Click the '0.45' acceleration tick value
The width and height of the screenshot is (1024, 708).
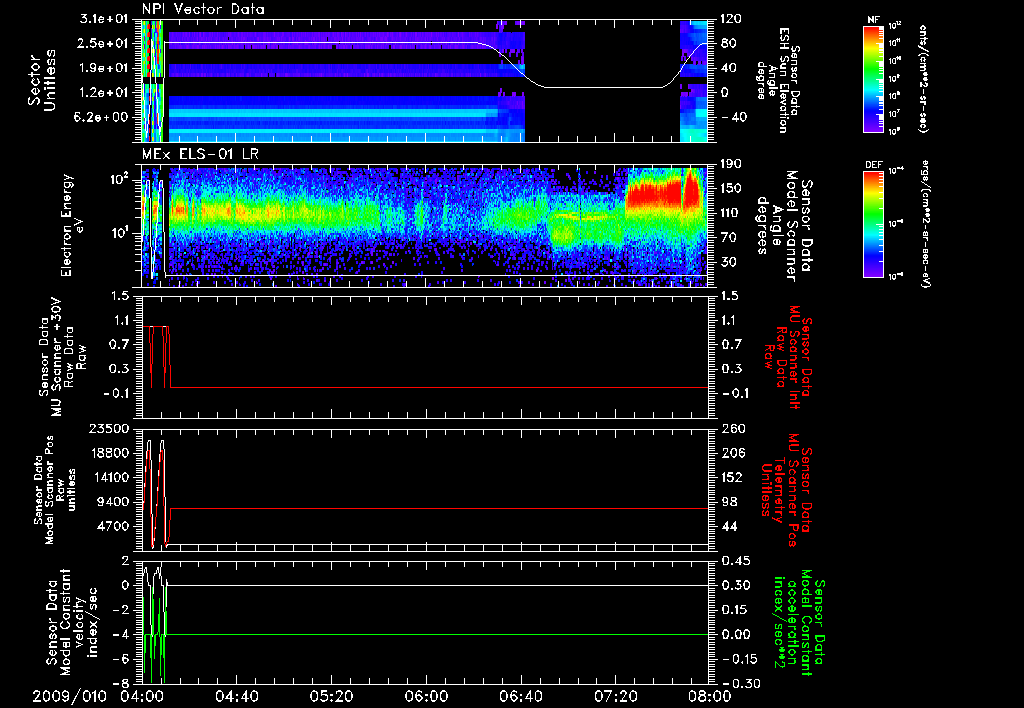pyautogui.click(x=735, y=560)
